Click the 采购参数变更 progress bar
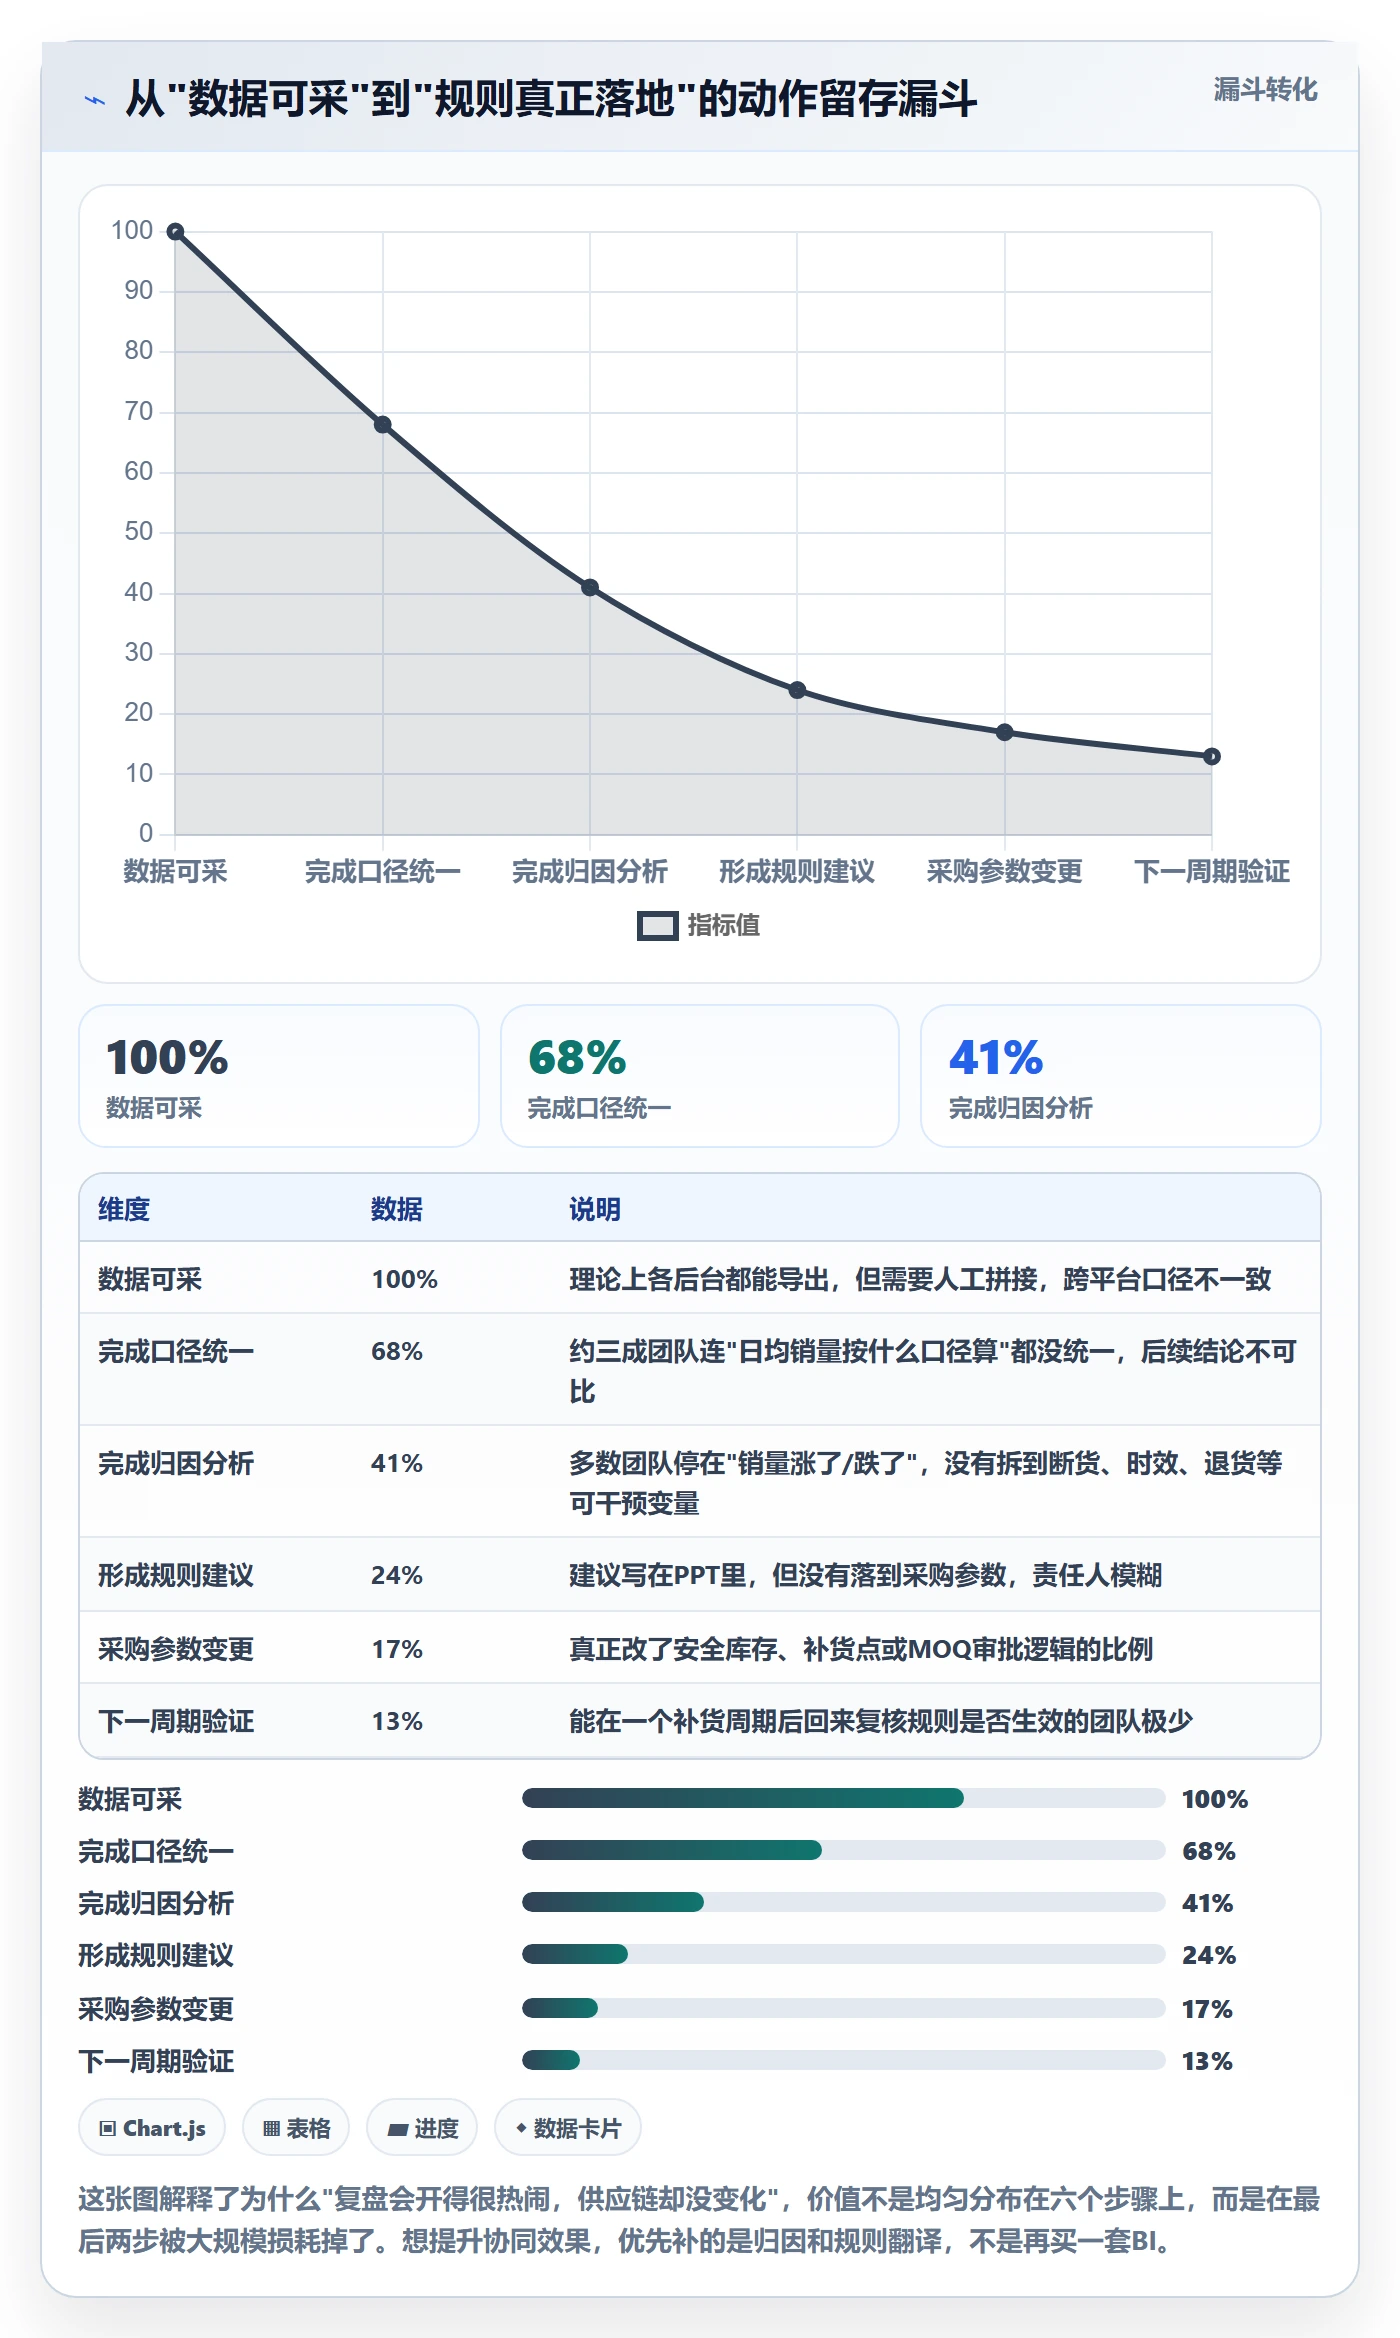This screenshot has height=2338, width=1400. point(844,2008)
